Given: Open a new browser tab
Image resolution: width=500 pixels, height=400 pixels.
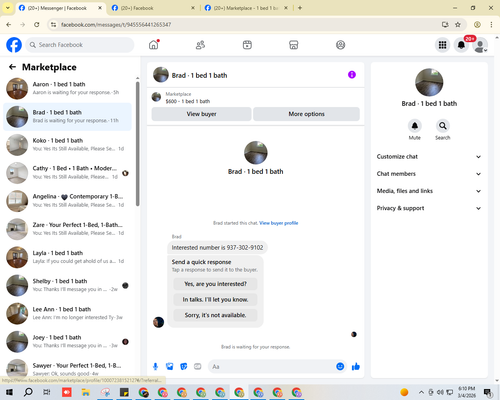Looking at the screenshot, I should click(x=300, y=8).
